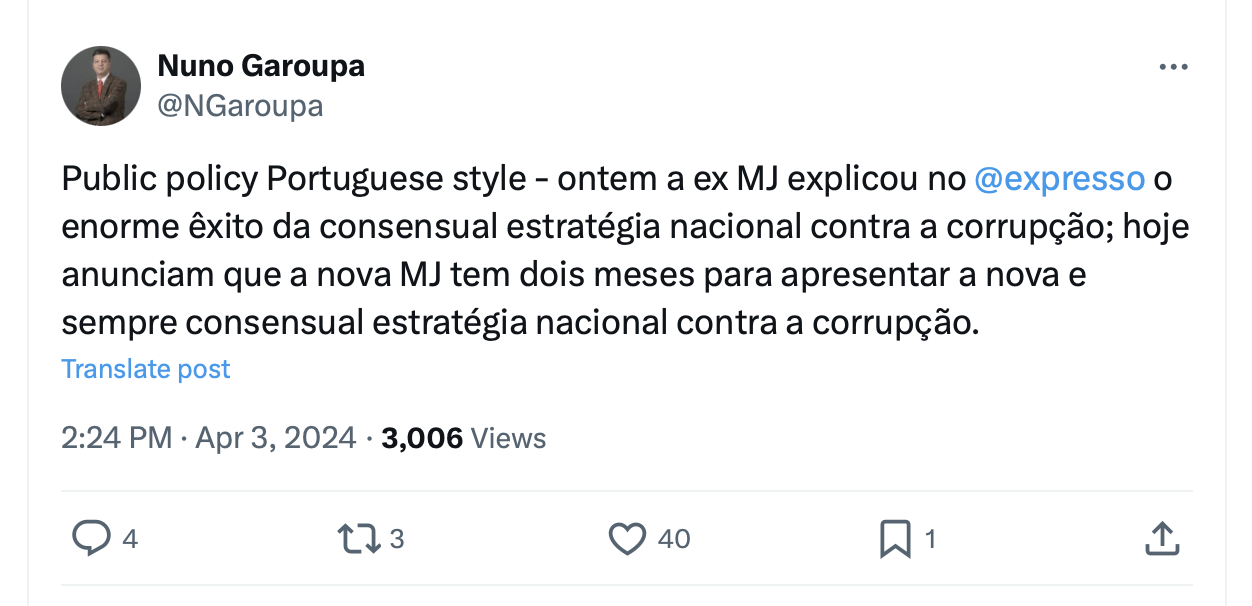
Task: Click the Apr 3, 2024 date
Action: [x=276, y=437]
